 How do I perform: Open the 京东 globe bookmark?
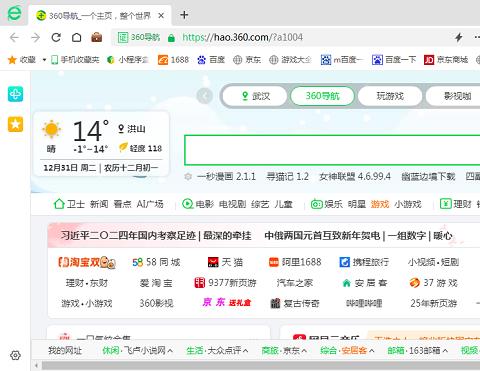[247, 60]
